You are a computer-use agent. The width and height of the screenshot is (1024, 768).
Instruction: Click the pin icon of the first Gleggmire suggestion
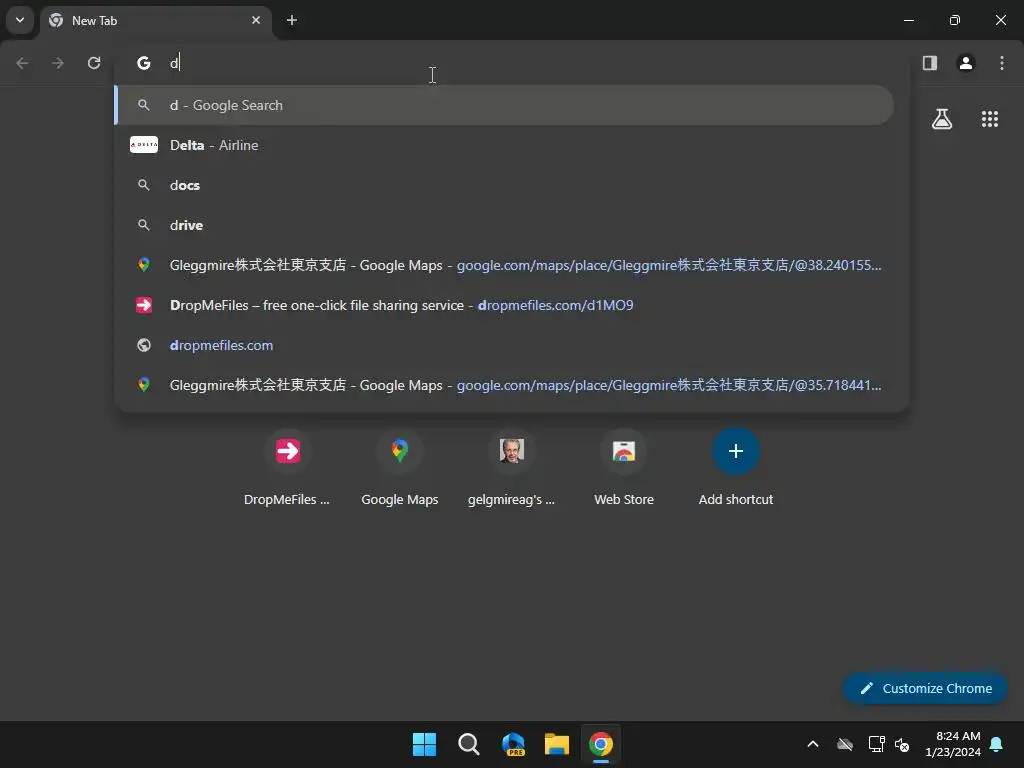144,265
